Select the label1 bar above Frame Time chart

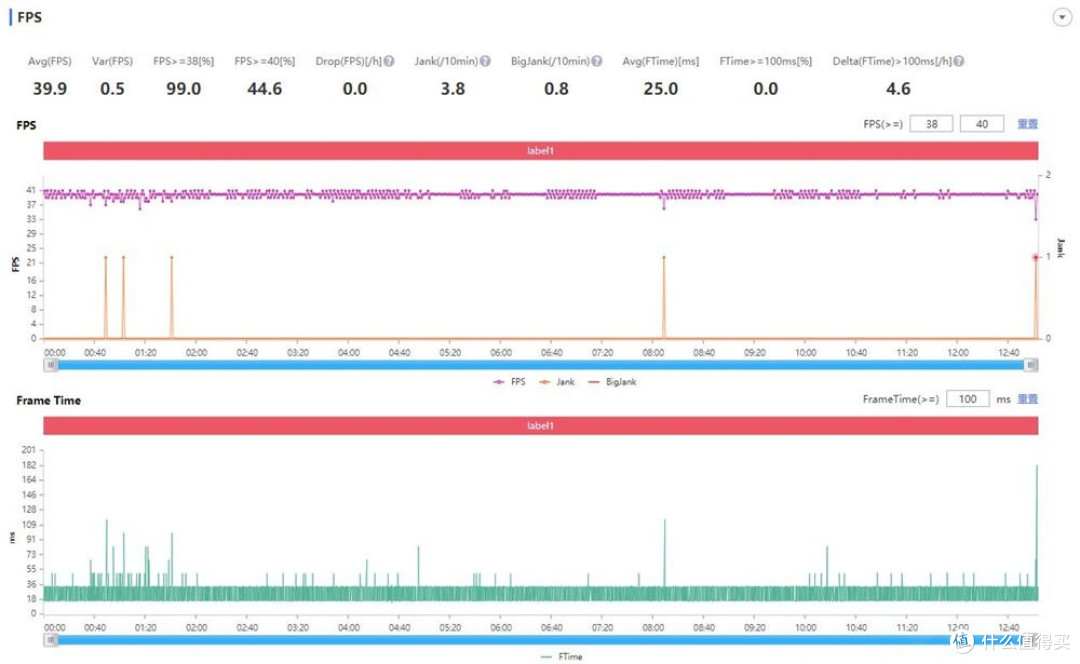541,426
